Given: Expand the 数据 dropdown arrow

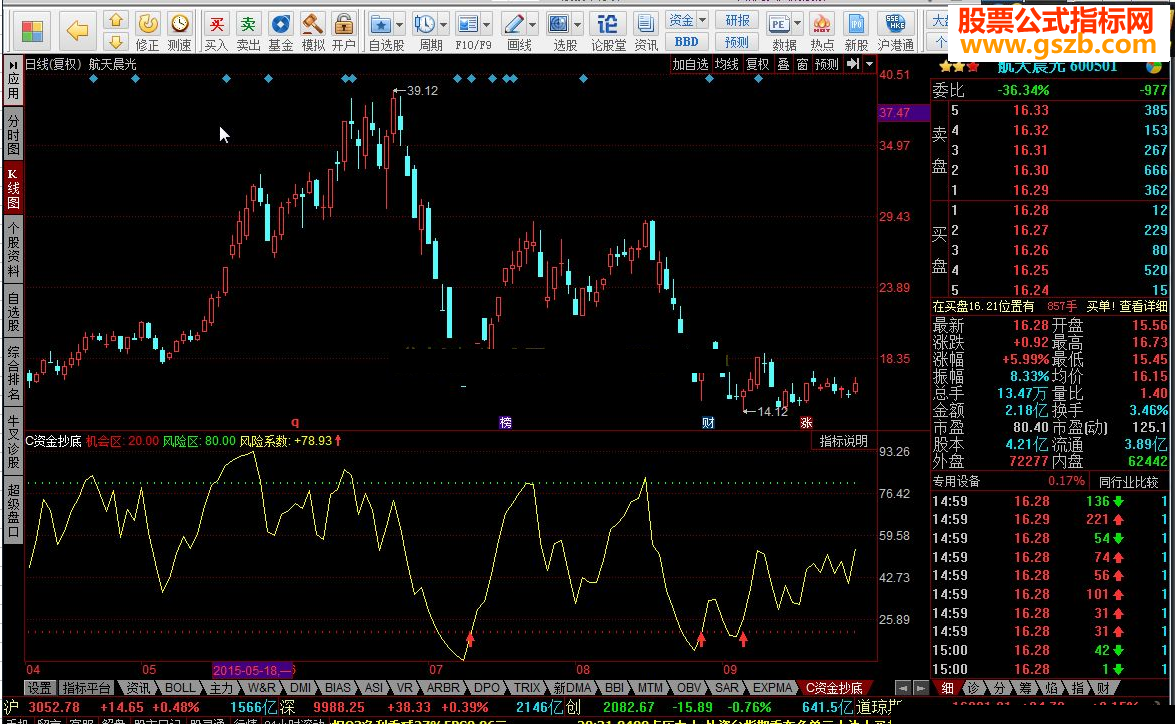Looking at the screenshot, I should click(x=797, y=25).
